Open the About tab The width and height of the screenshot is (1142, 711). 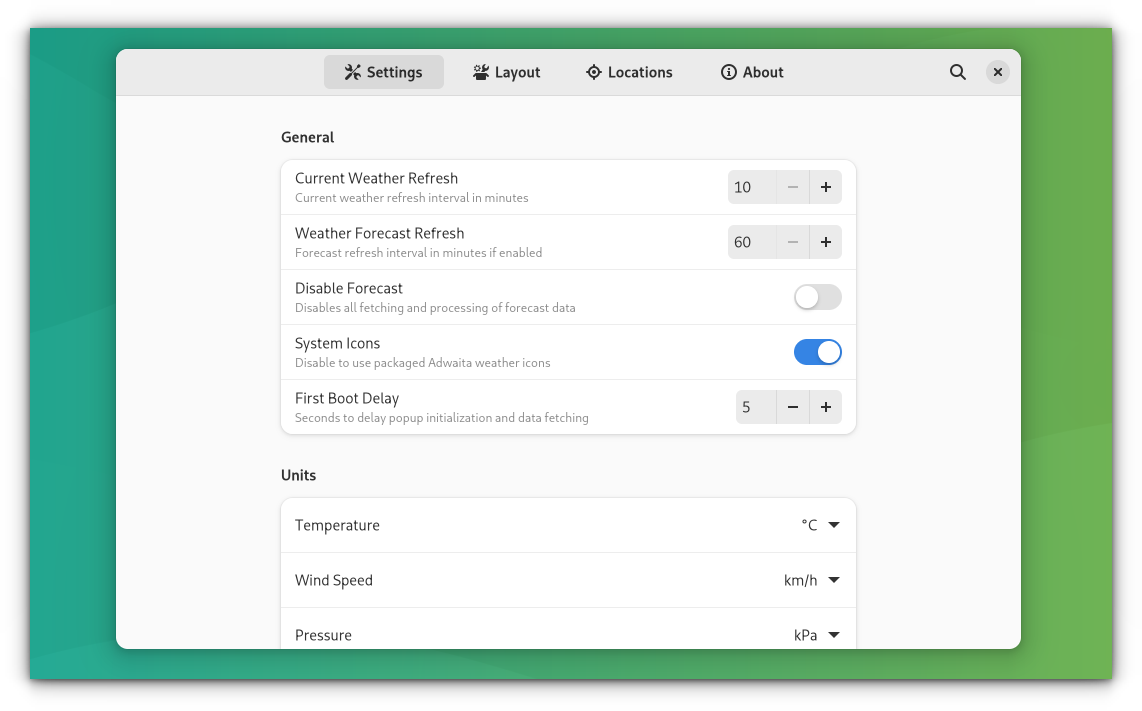pyautogui.click(x=752, y=72)
